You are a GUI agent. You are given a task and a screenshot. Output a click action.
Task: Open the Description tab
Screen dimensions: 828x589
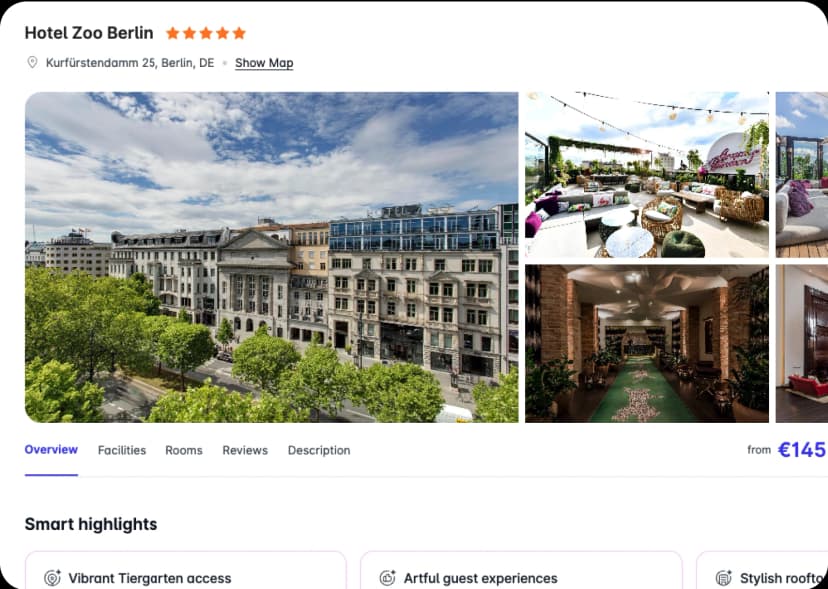coord(319,450)
